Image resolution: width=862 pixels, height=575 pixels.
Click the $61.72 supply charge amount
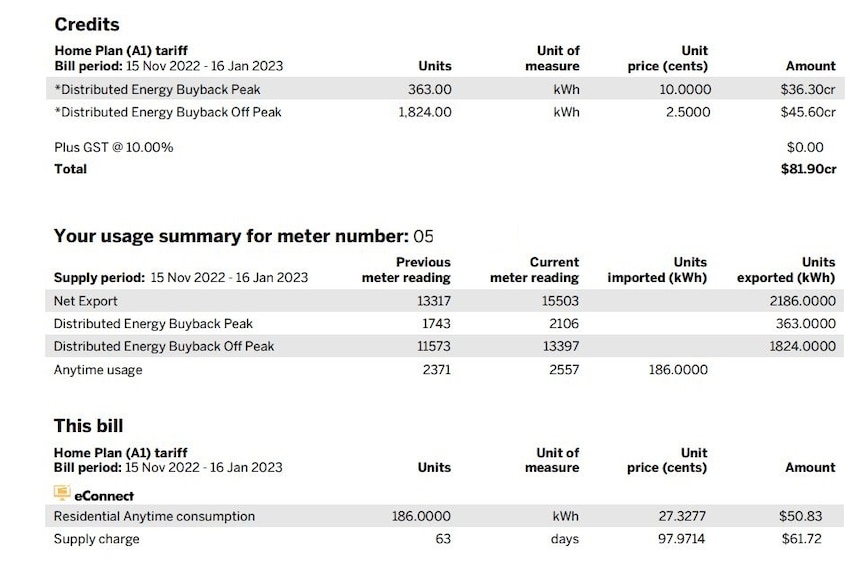pos(801,539)
